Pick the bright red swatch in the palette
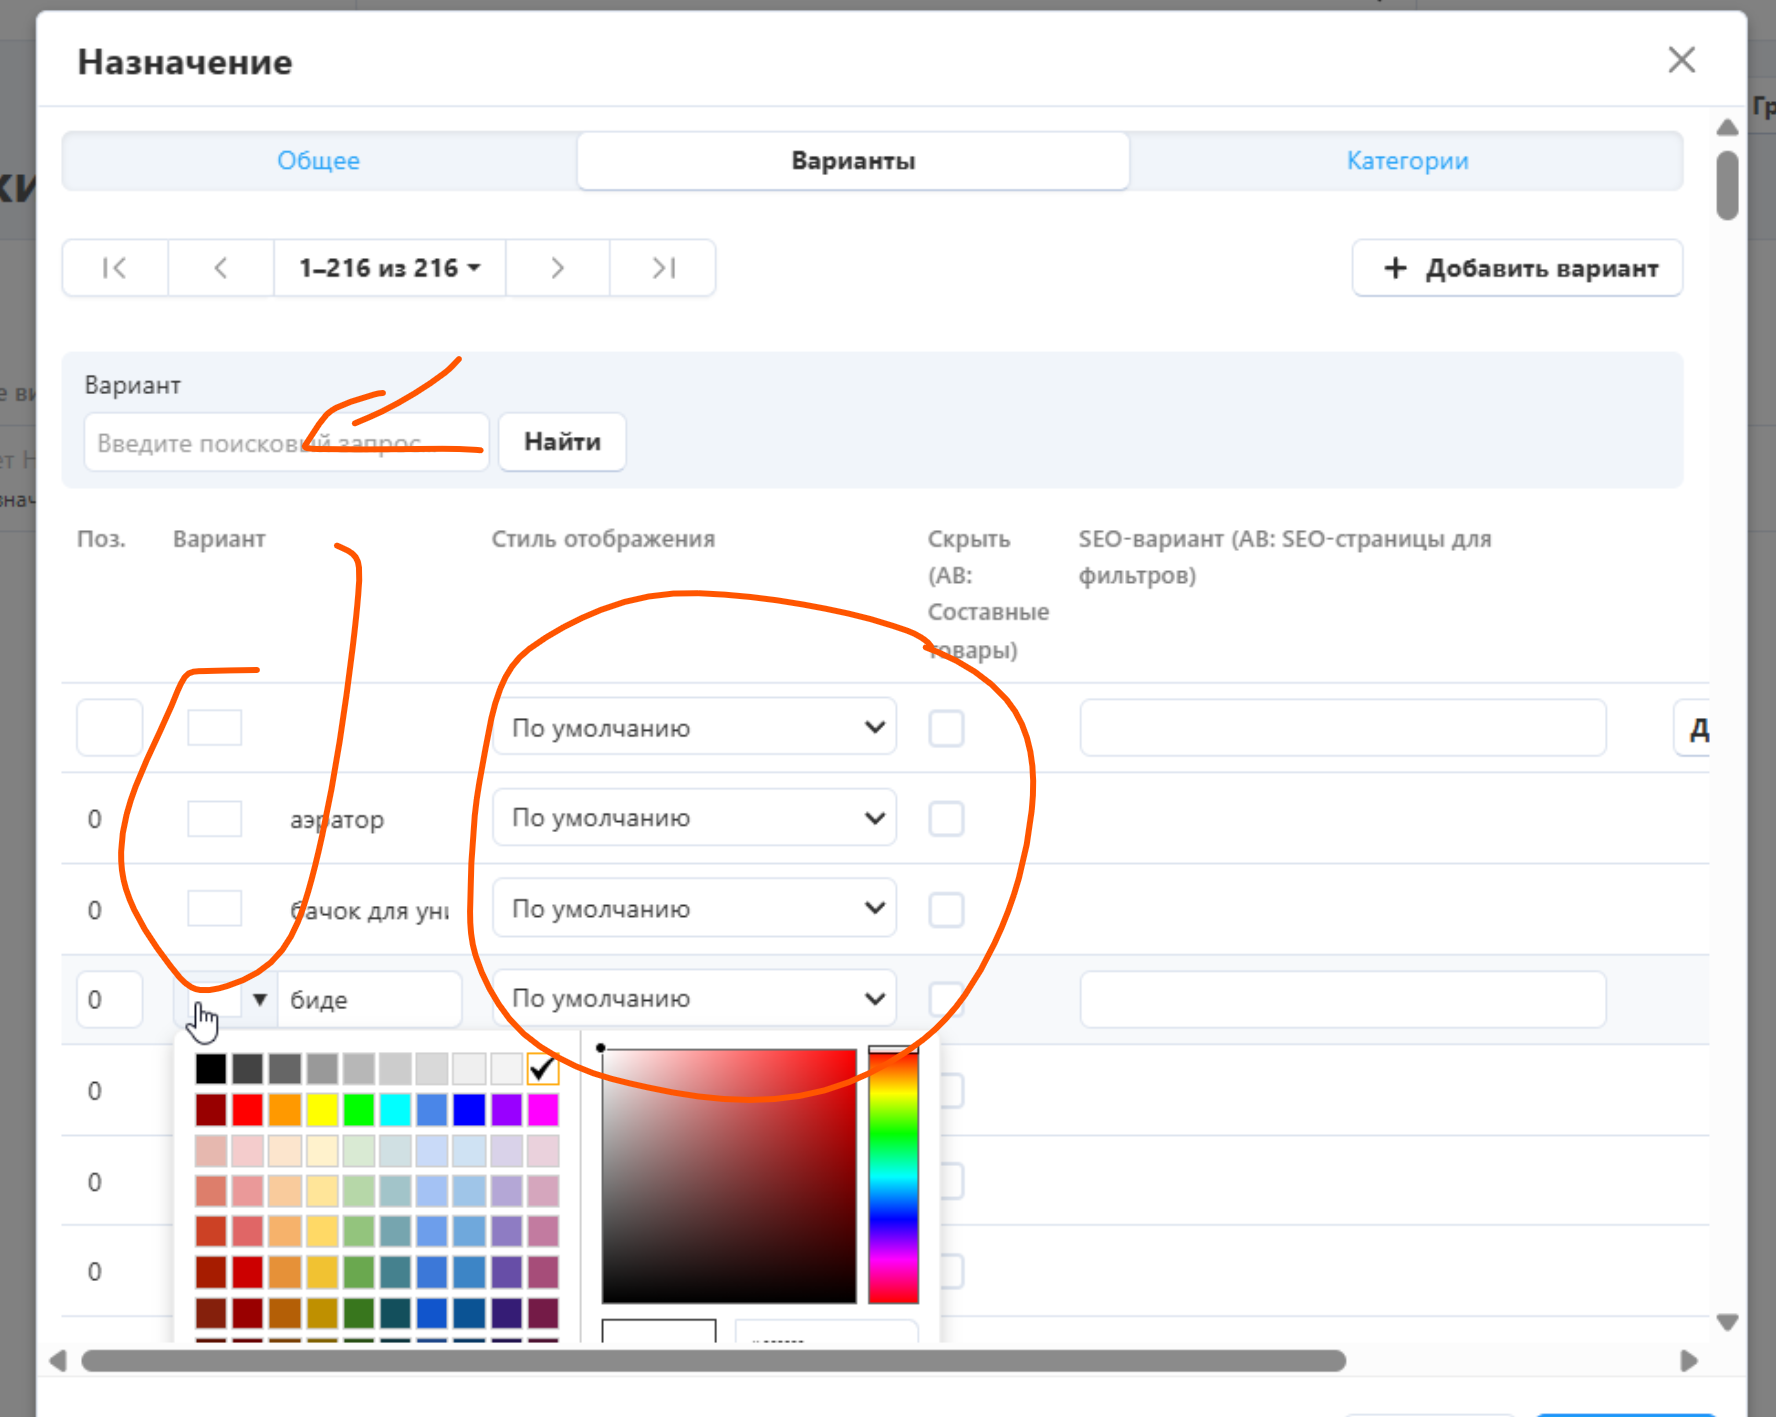 (247, 1110)
